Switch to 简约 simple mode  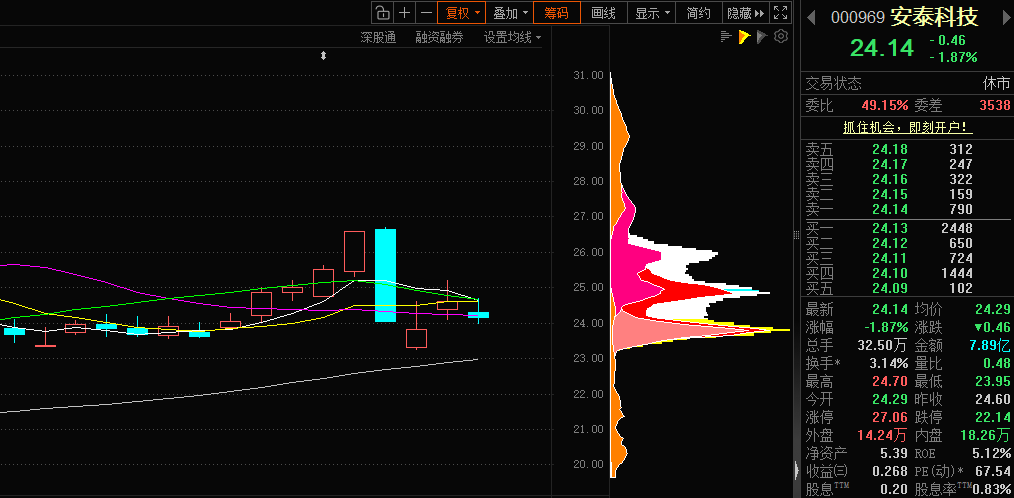point(698,12)
